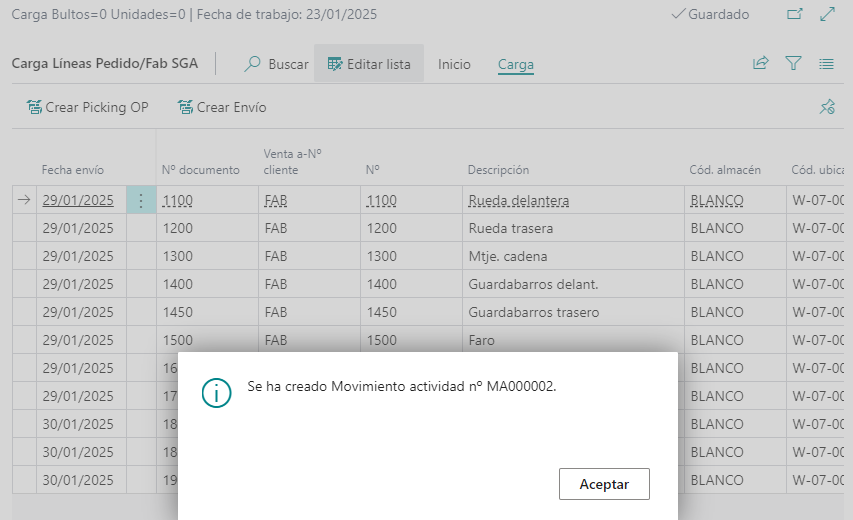The image size is (853, 520).
Task: Open the Inicio menu tab
Action: pos(454,64)
